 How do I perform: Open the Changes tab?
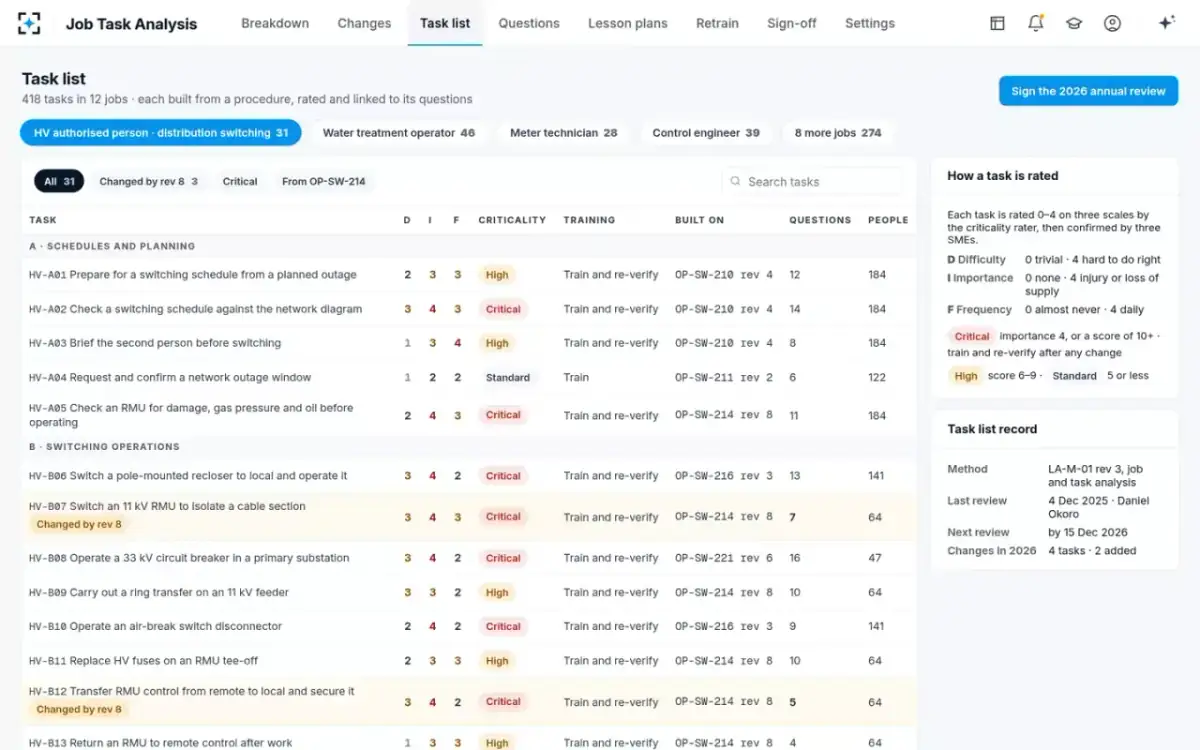tap(364, 23)
